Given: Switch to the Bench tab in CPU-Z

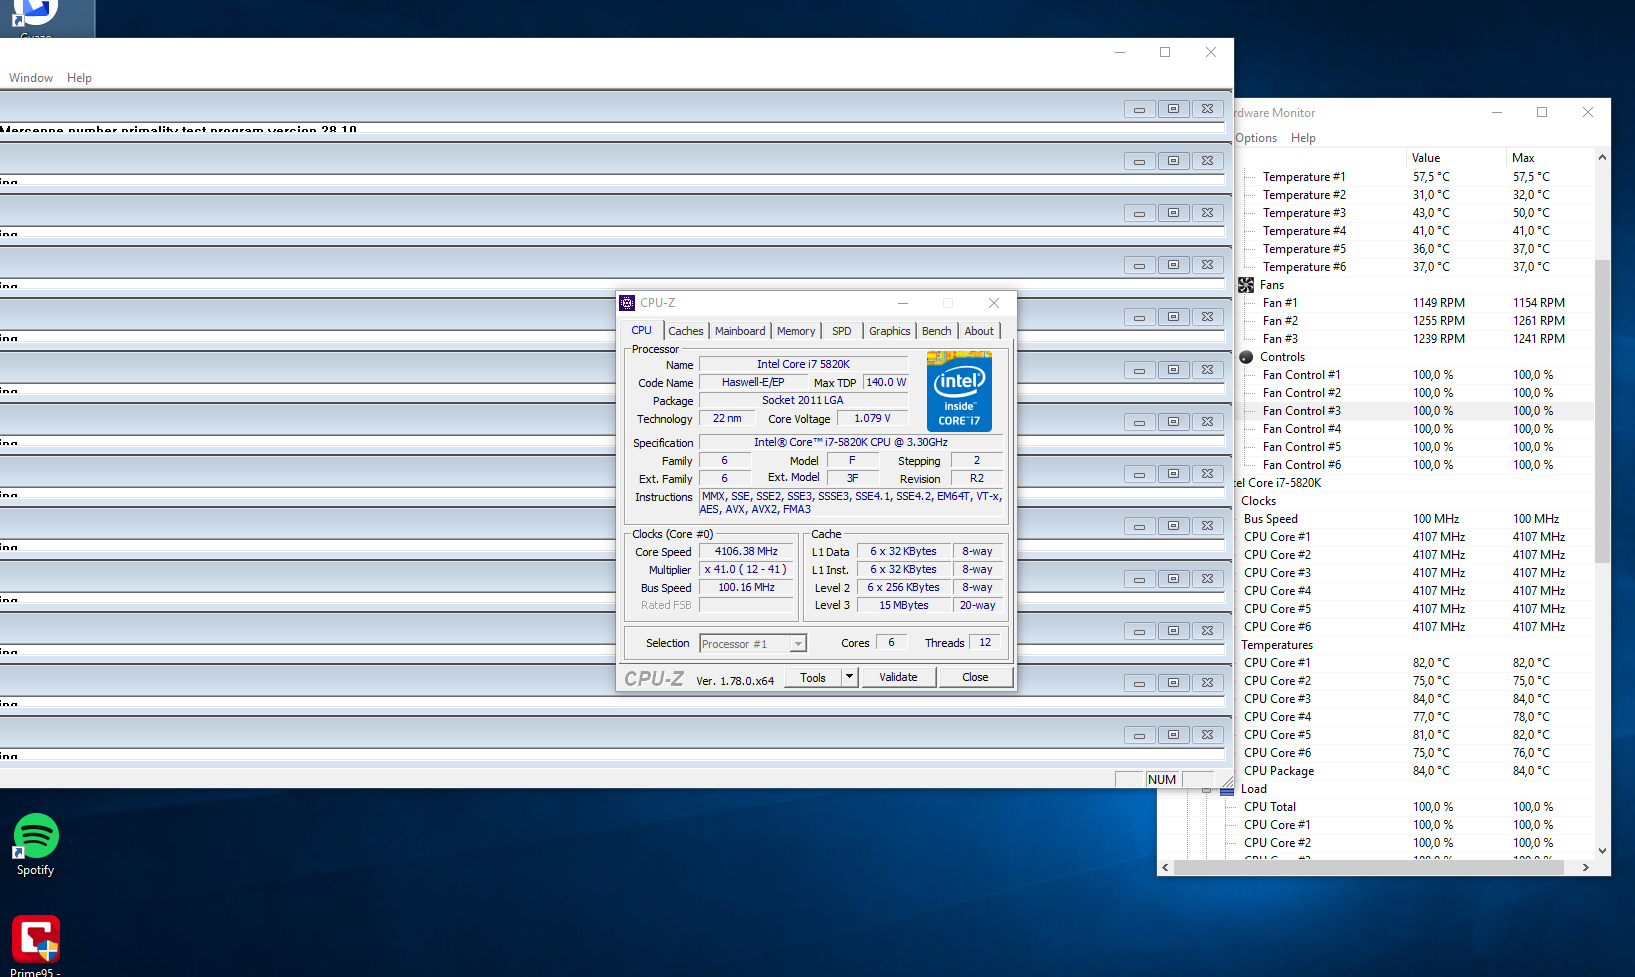Looking at the screenshot, I should (x=937, y=331).
